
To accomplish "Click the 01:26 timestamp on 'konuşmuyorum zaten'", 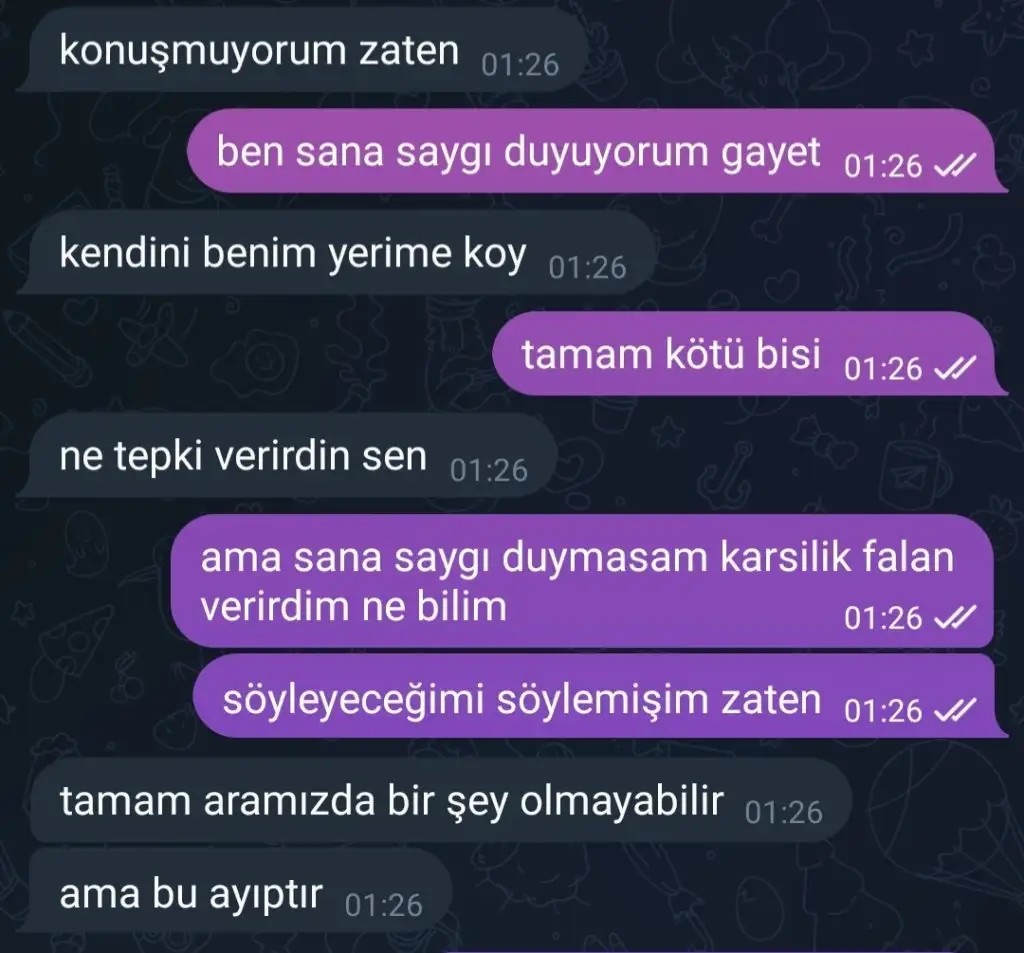I will [x=520, y=65].
